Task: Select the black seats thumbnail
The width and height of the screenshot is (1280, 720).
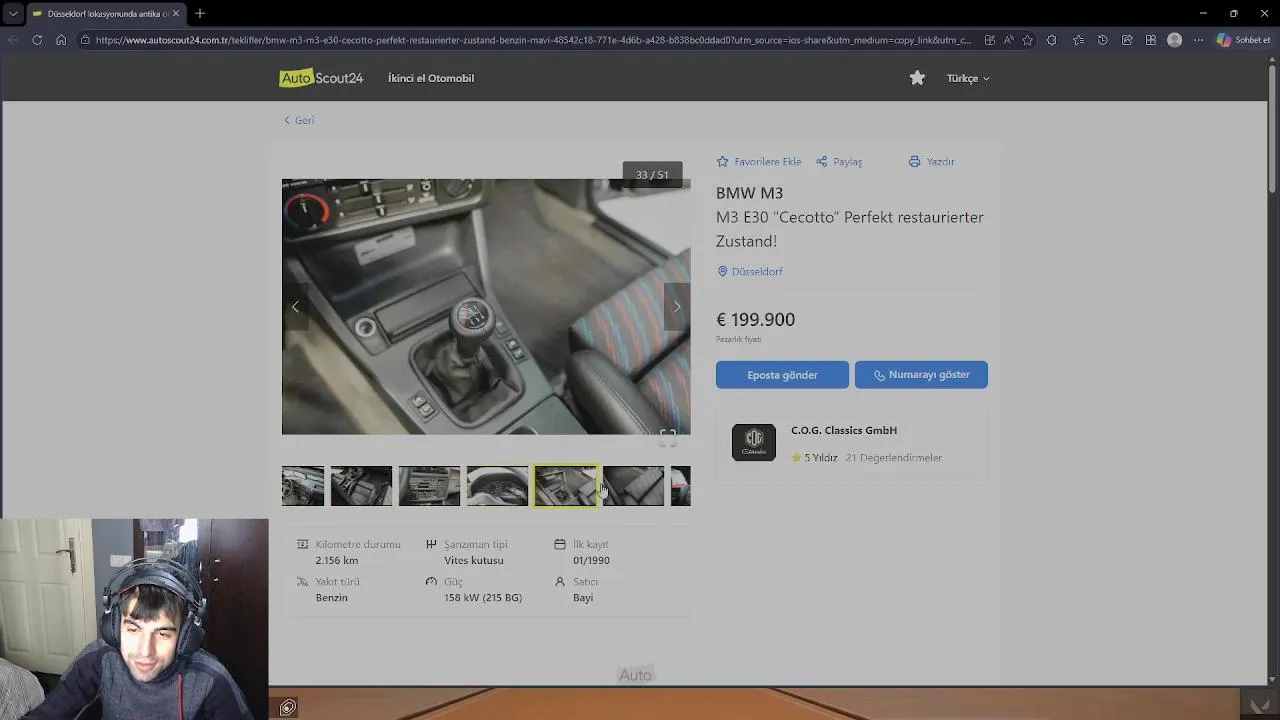Action: tap(361, 486)
